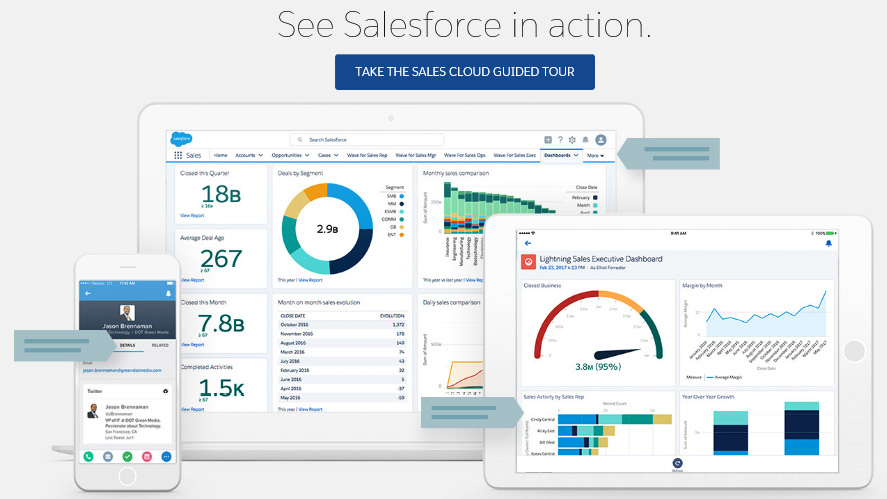
Task: Tap the notification bell on the phone
Action: tap(168, 294)
